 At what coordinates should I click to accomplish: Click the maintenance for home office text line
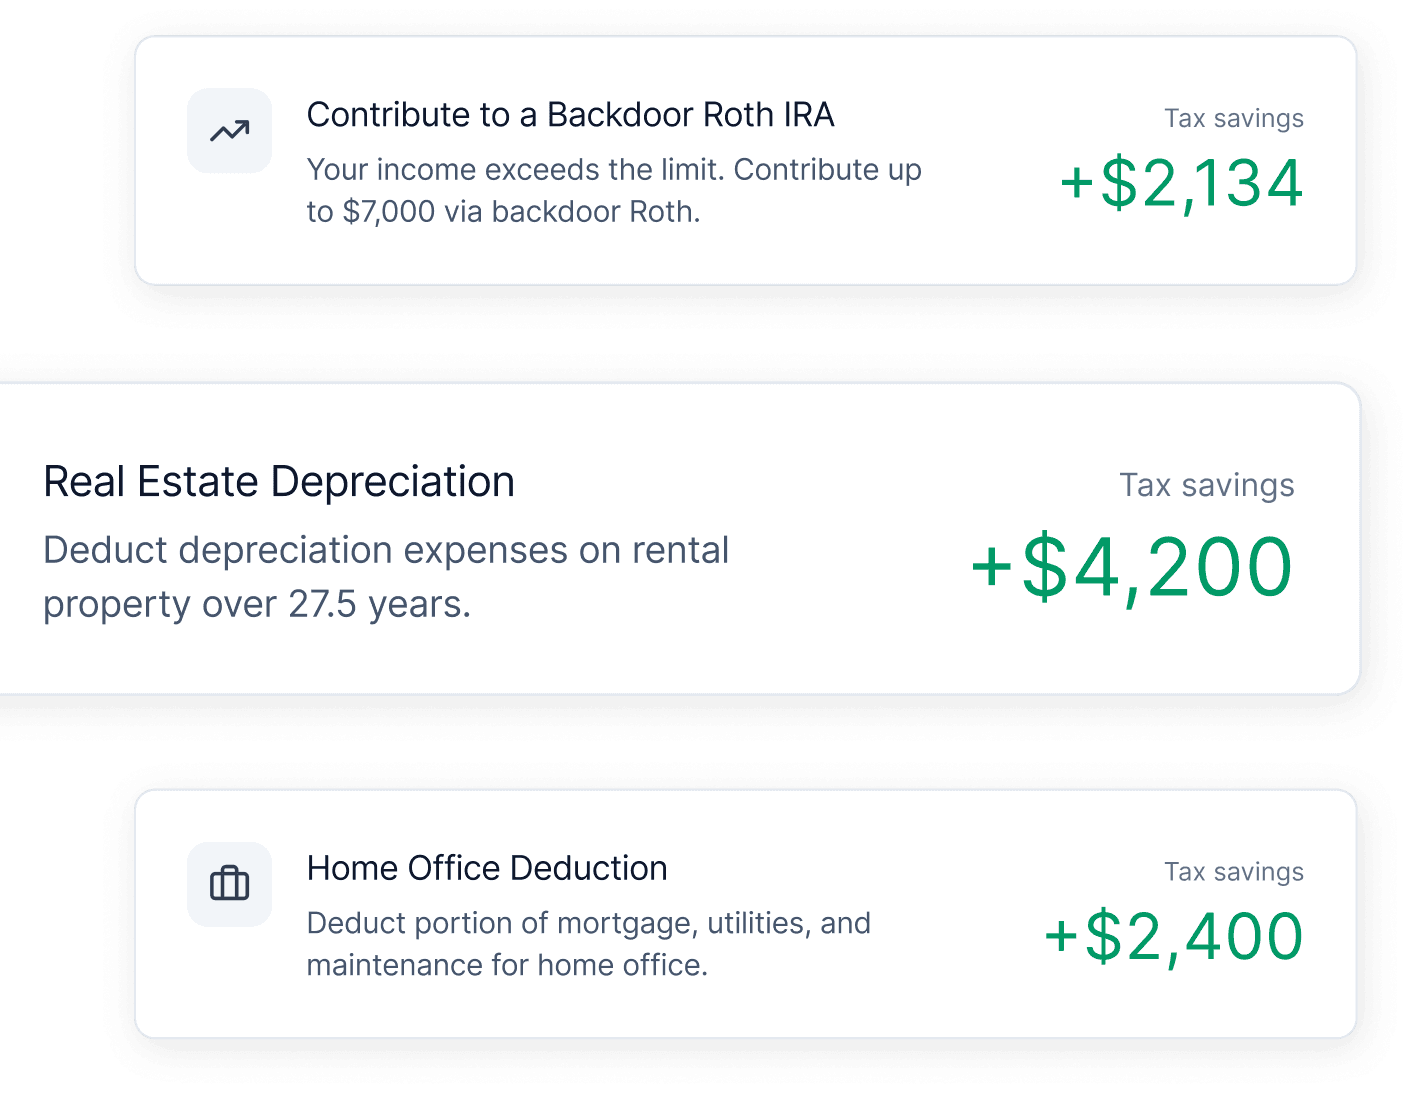(x=507, y=965)
